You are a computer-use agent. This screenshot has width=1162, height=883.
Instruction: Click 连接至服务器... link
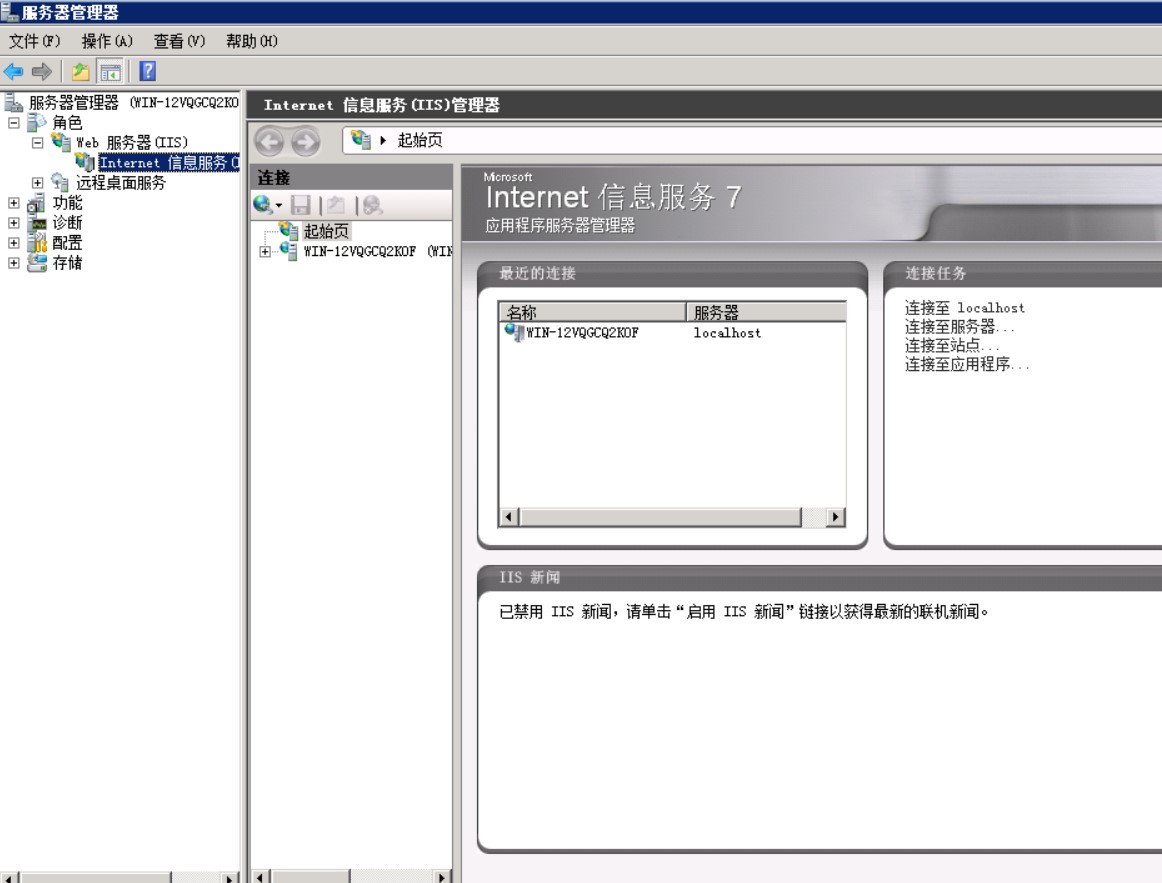(x=959, y=327)
